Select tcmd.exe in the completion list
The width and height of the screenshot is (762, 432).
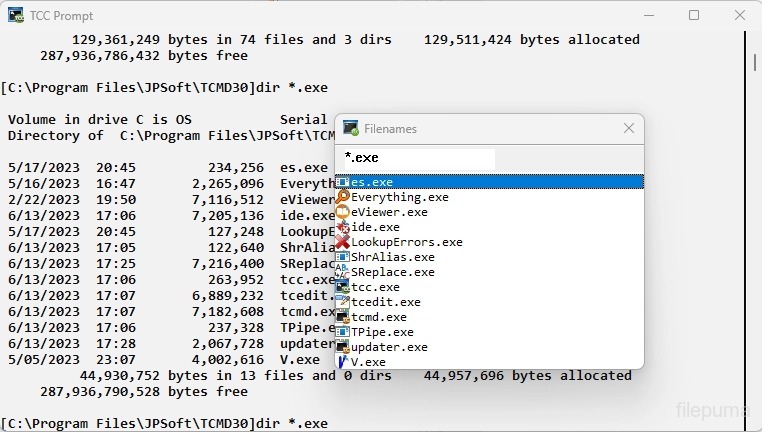pos(379,317)
